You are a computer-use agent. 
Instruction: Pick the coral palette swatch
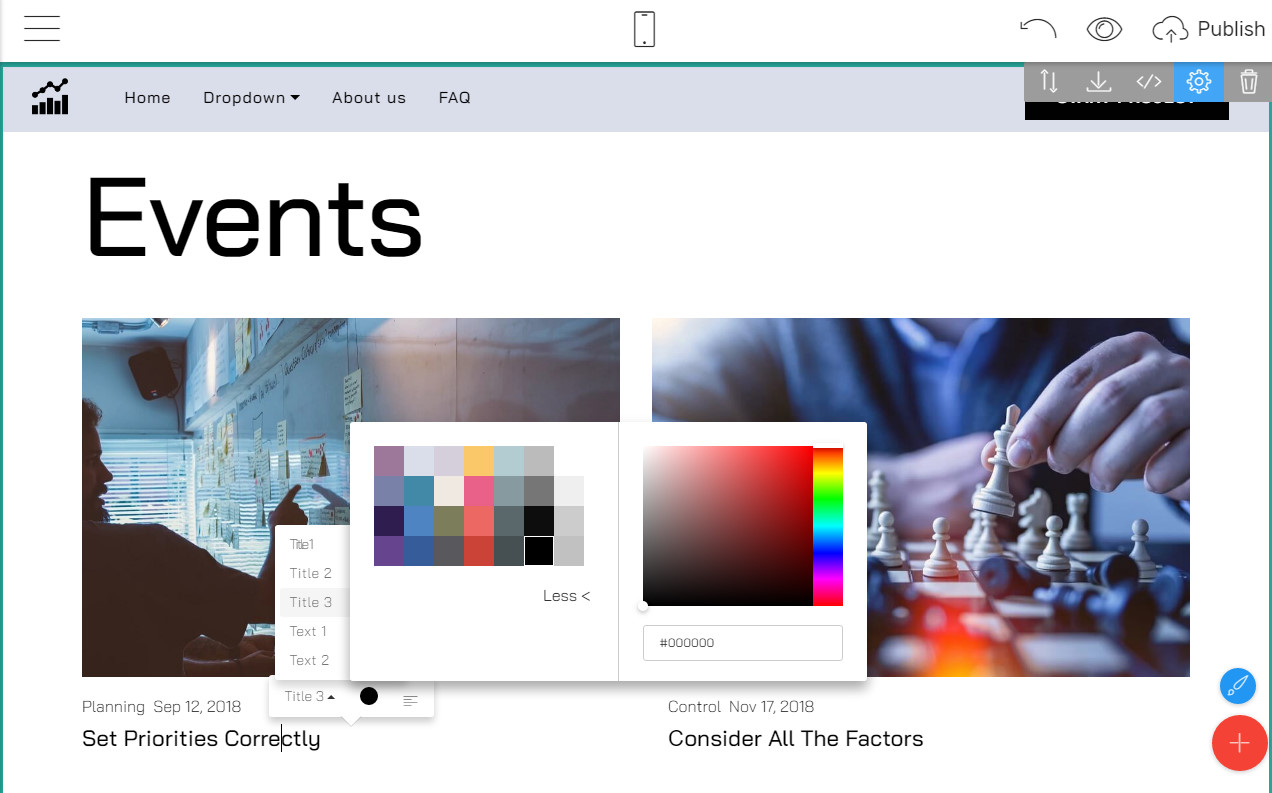pyautogui.click(x=479, y=521)
